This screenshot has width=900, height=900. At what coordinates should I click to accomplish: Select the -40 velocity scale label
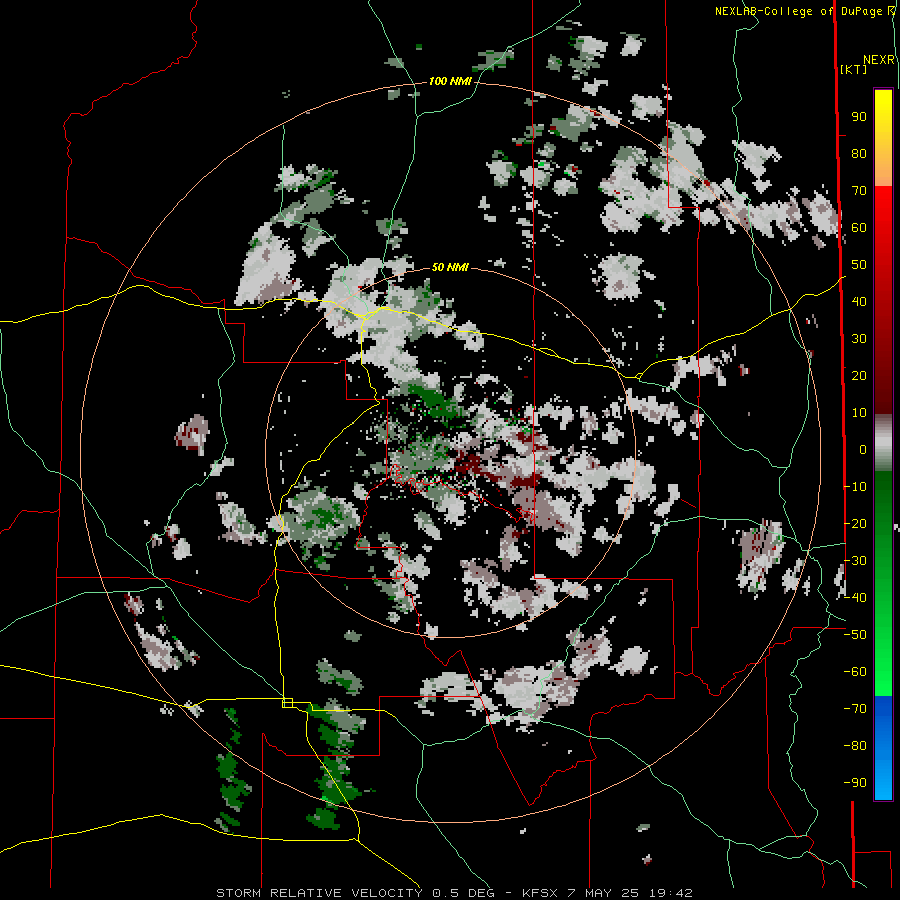[x=855, y=598]
